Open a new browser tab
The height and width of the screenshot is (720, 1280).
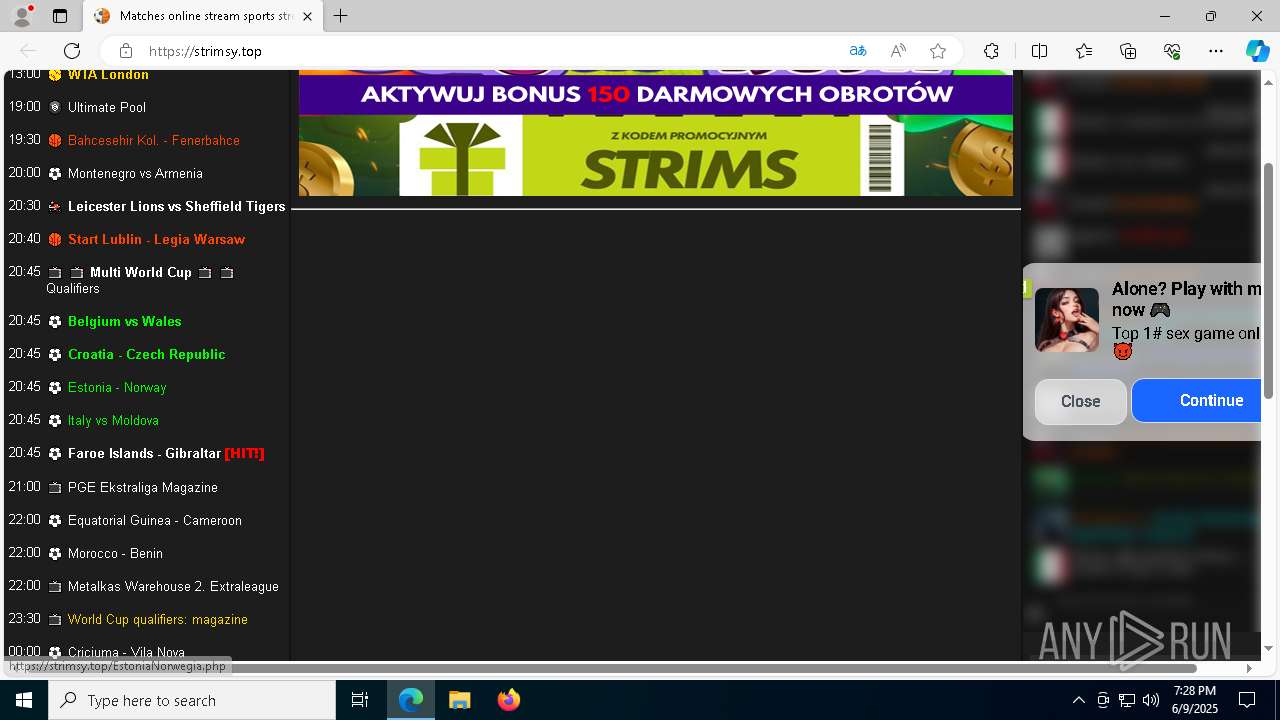tap(341, 16)
